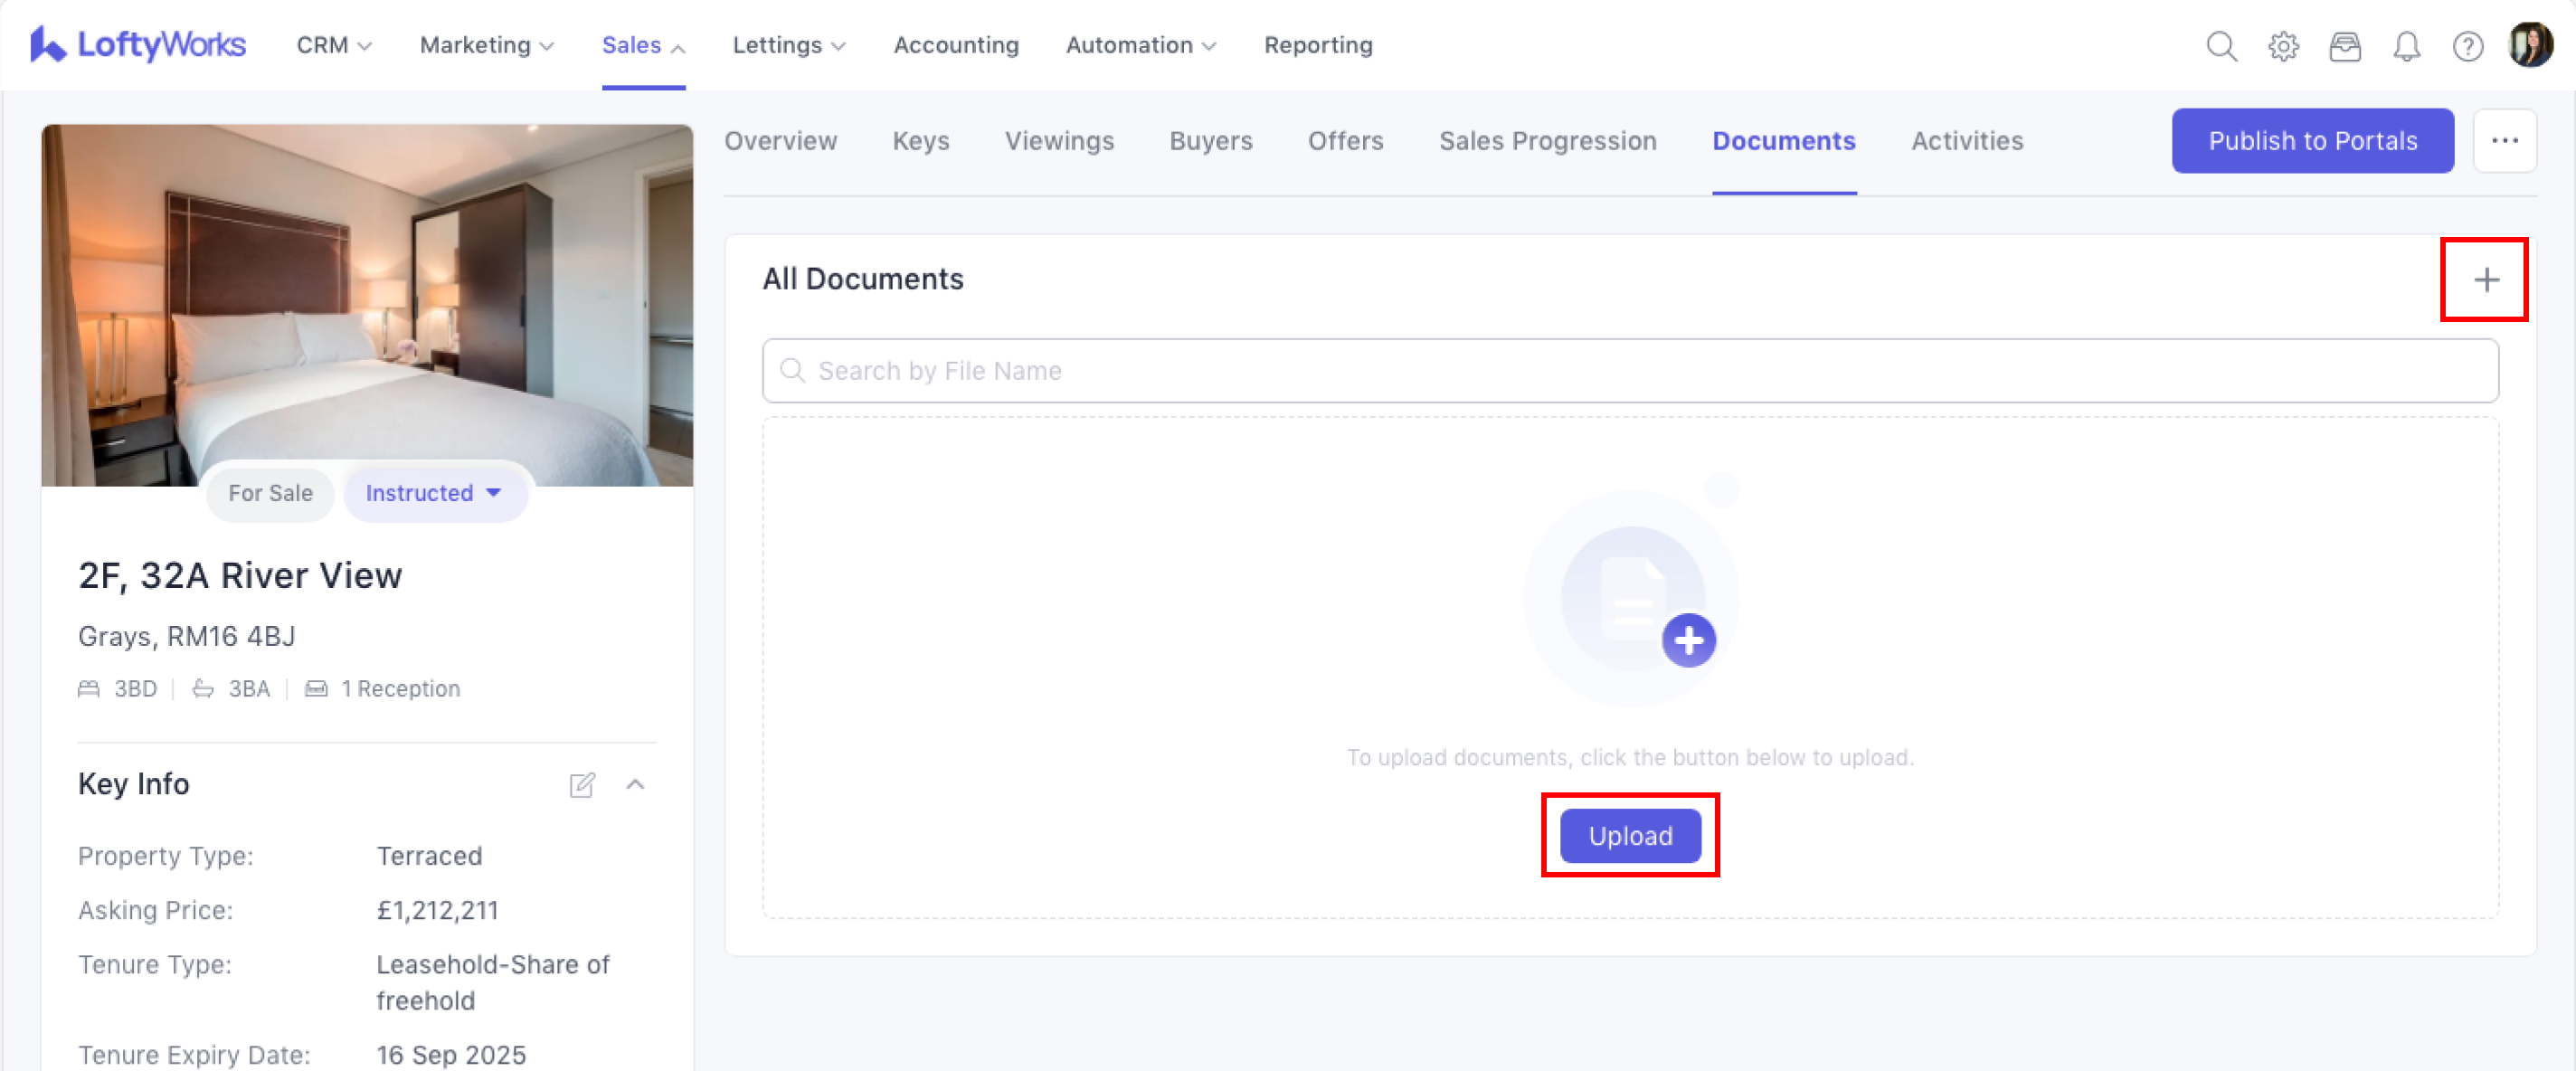Edit Key Info with pencil icon

point(582,785)
